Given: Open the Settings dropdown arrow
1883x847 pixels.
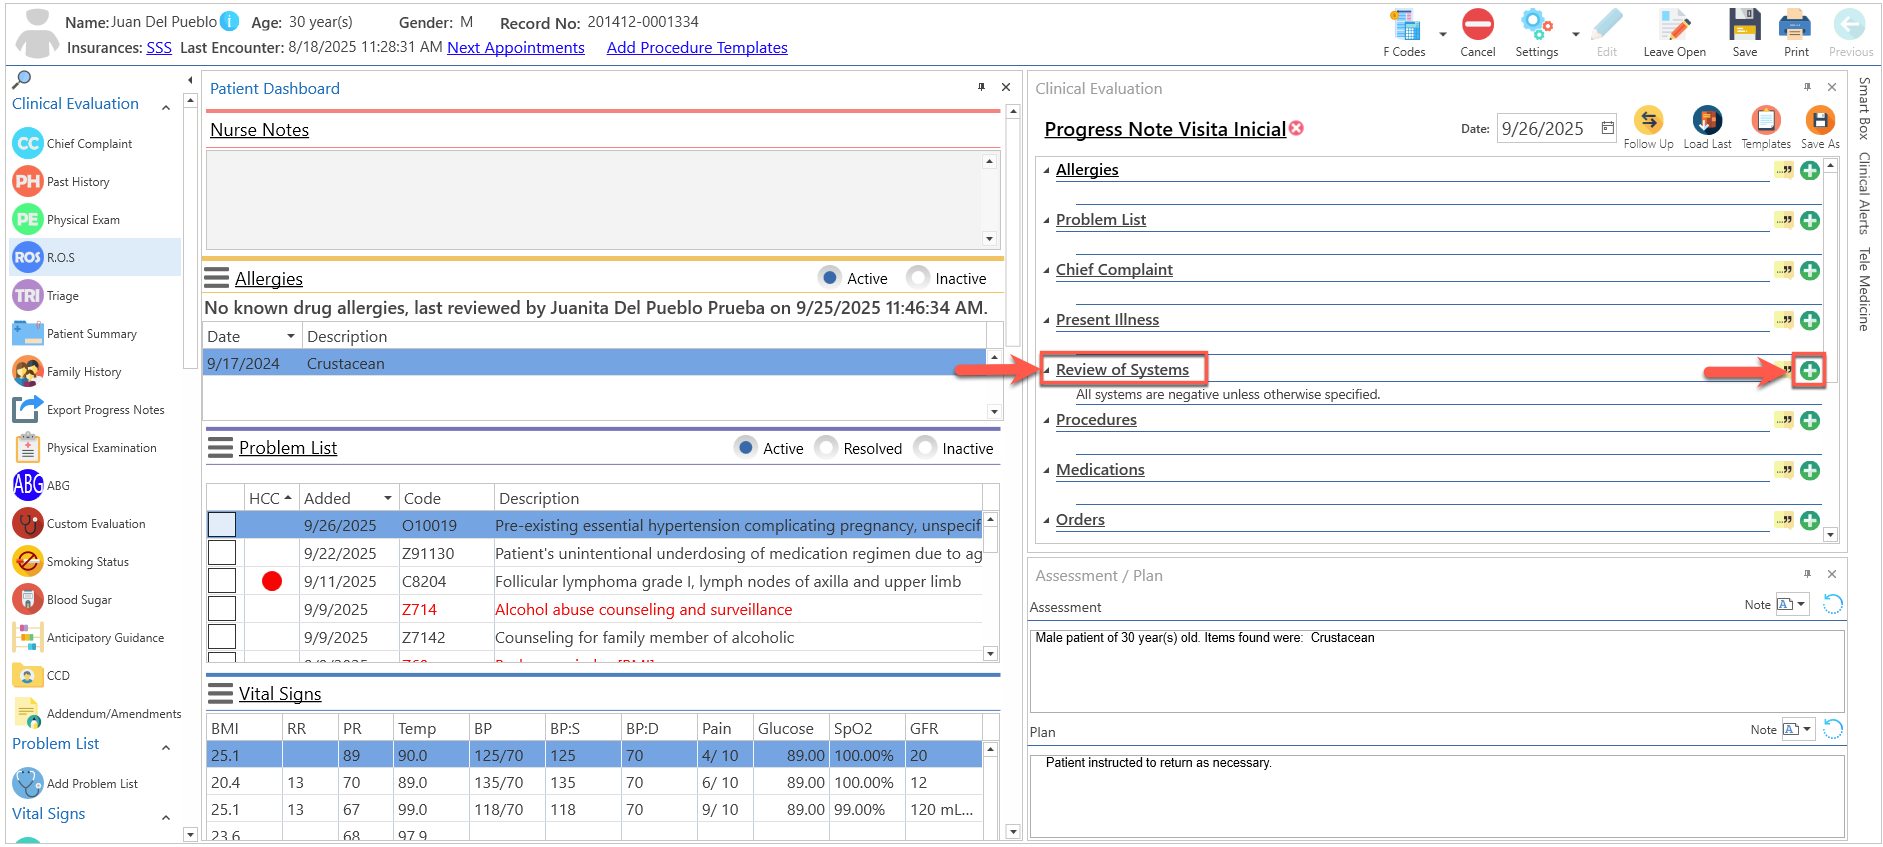Looking at the screenshot, I should point(1575,34).
